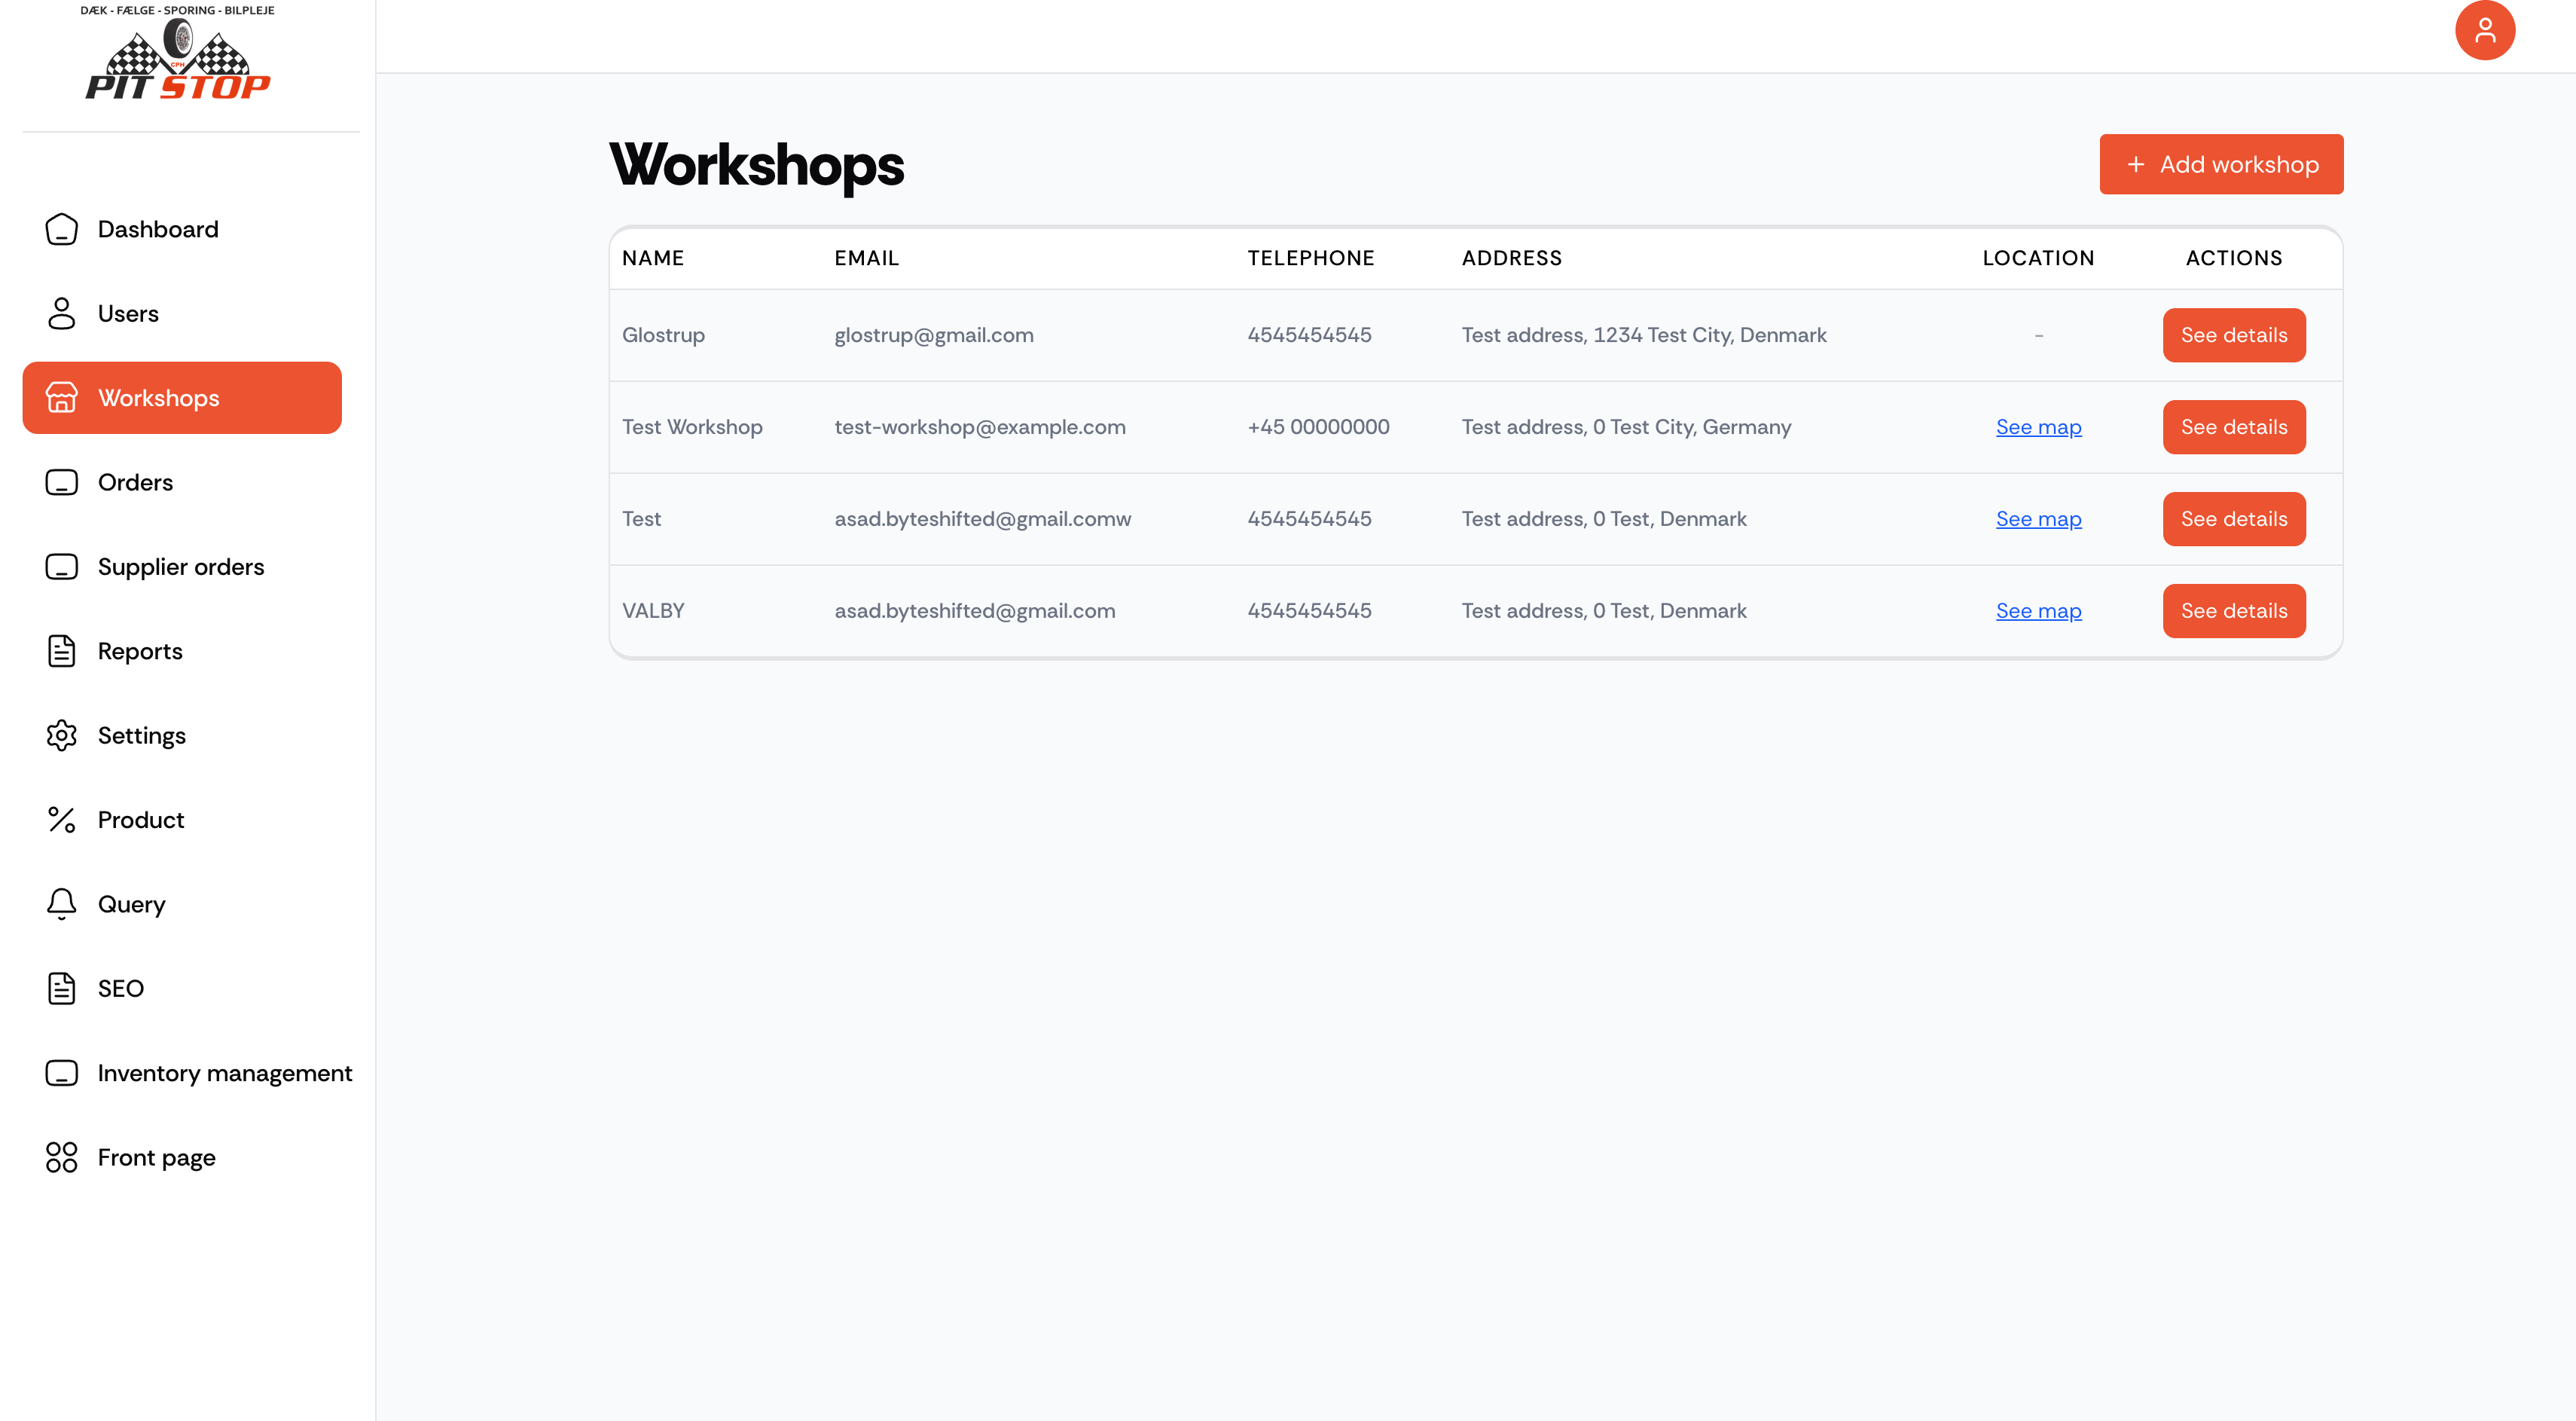This screenshot has height=1421, width=2576.
Task: Click the Reports document icon
Action: (x=61, y=651)
